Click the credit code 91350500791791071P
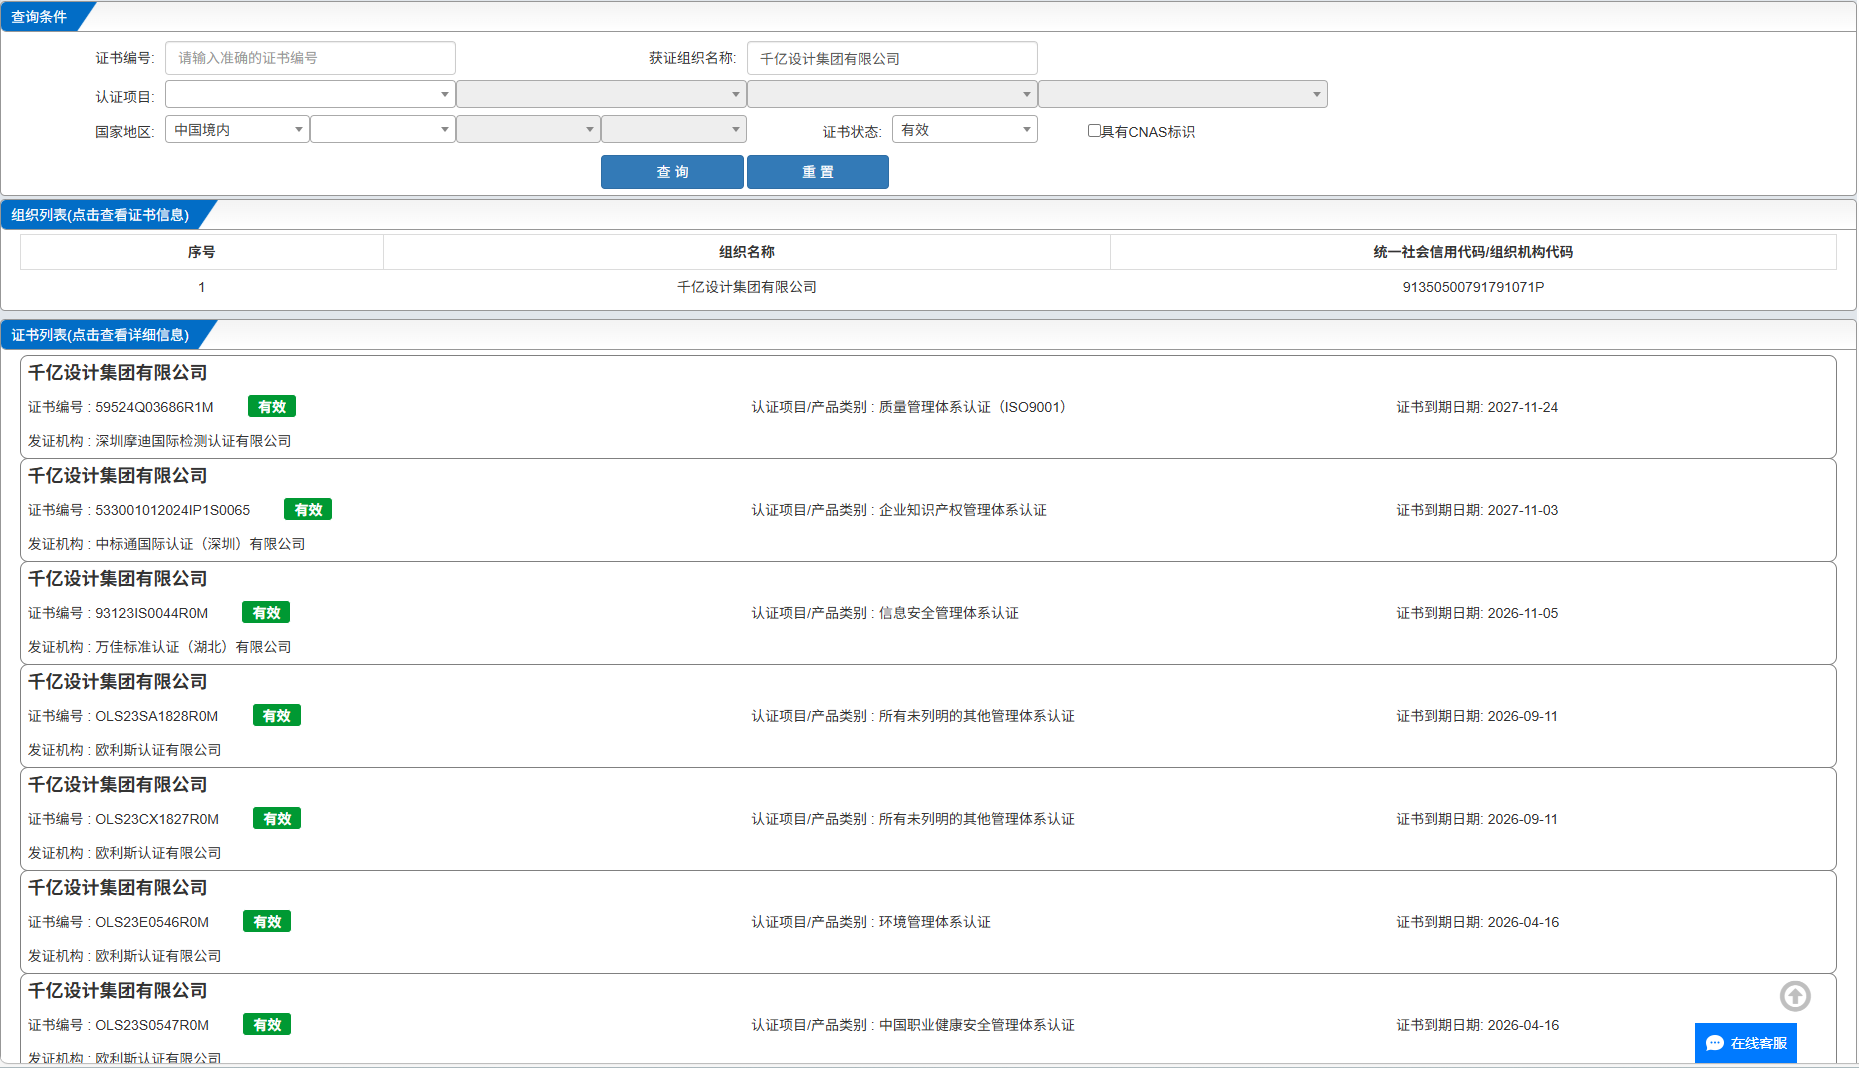This screenshot has height=1068, width=1859. 1473,287
